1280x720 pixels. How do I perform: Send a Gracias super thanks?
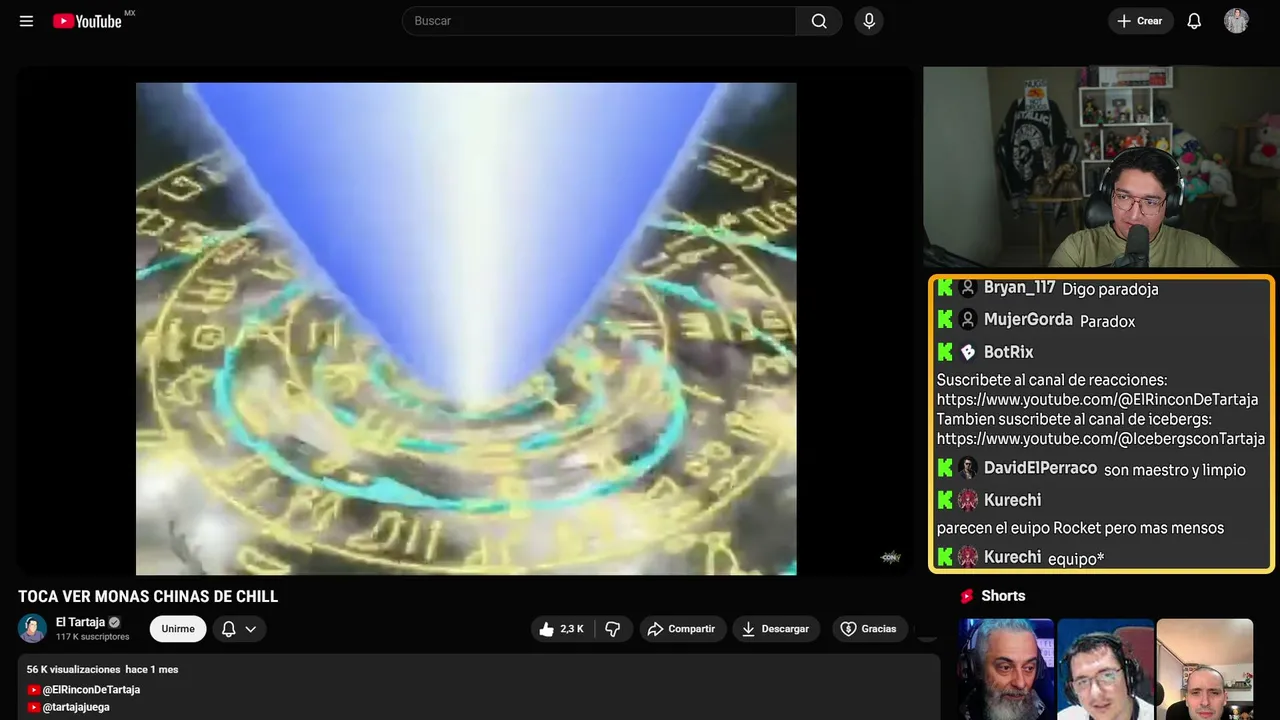868,629
